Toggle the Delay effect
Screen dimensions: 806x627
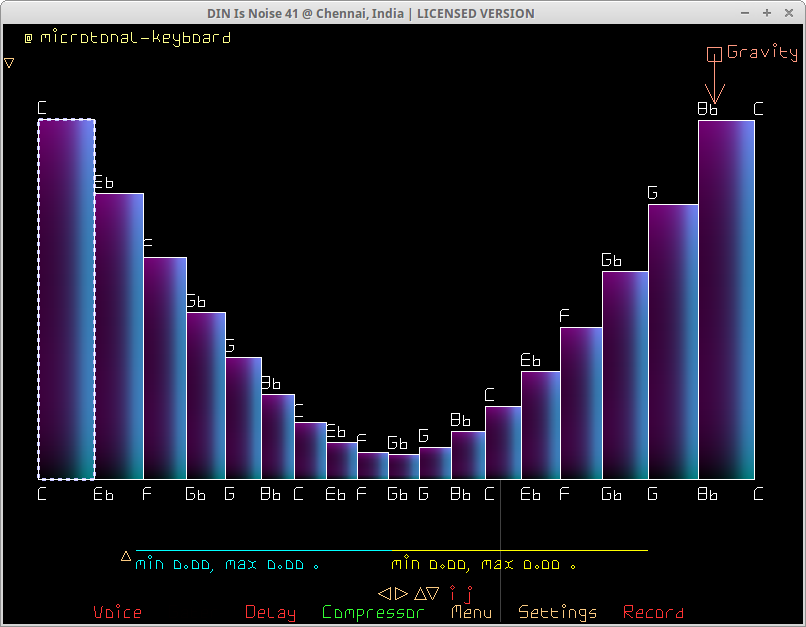pos(270,612)
